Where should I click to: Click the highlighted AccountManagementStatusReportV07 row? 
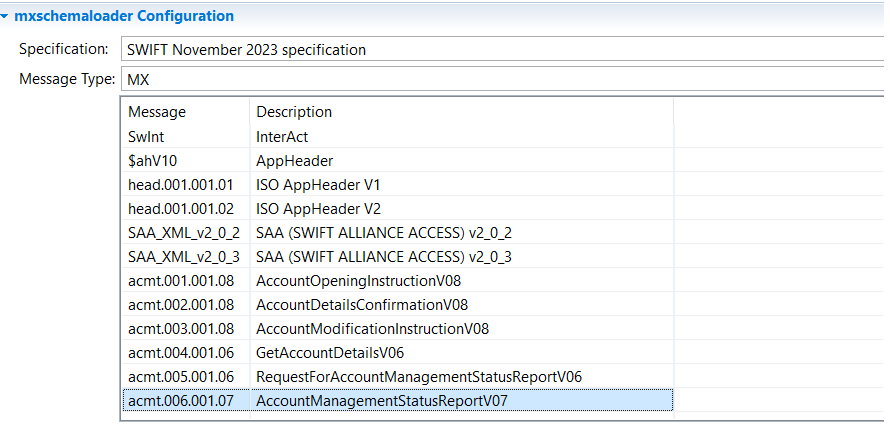click(382, 400)
